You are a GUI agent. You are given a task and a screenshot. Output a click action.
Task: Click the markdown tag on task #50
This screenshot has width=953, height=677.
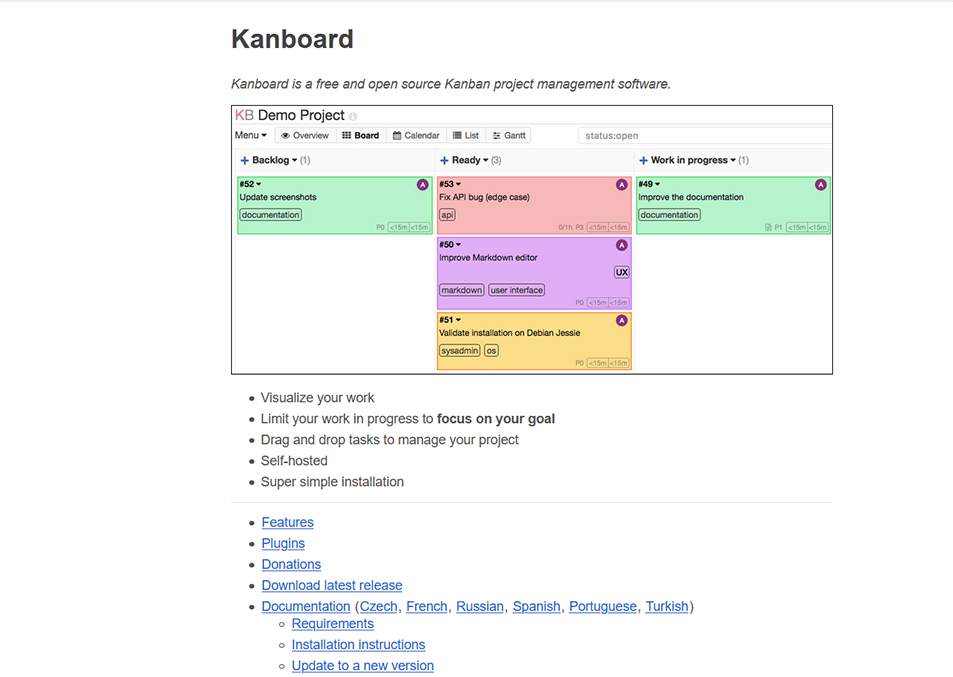[x=461, y=290]
